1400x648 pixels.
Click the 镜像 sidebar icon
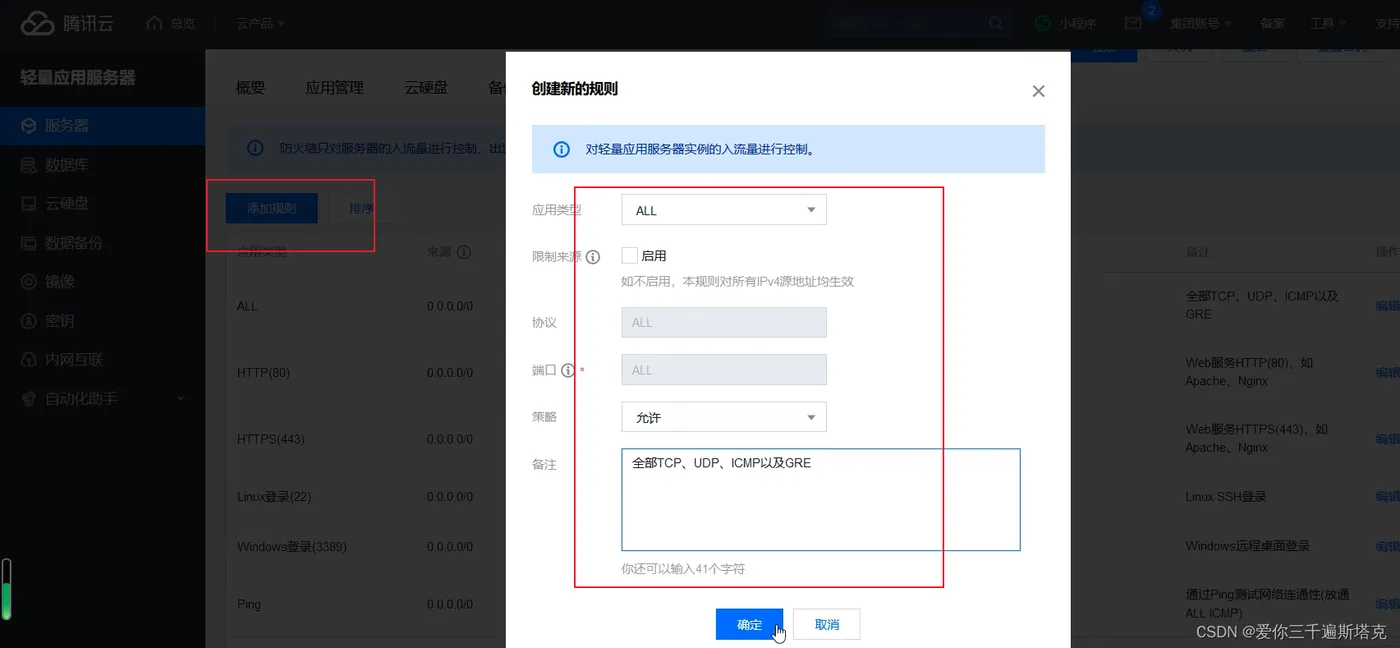tap(29, 282)
